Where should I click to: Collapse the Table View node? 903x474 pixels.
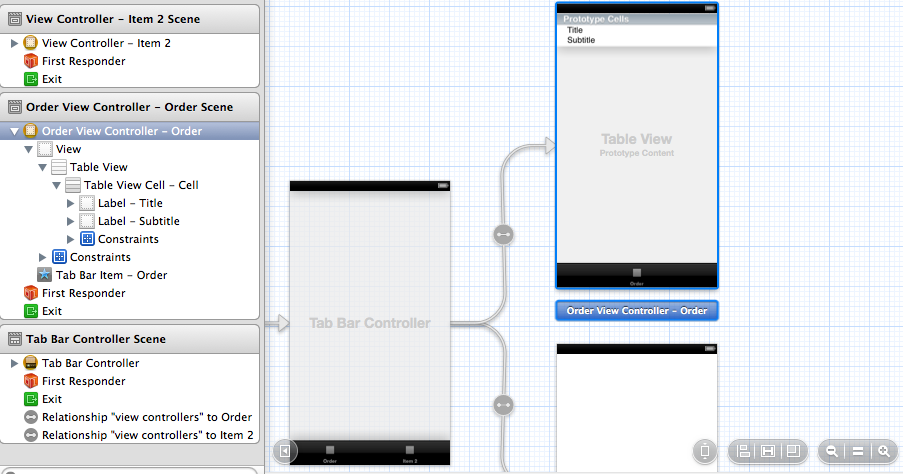point(43,168)
